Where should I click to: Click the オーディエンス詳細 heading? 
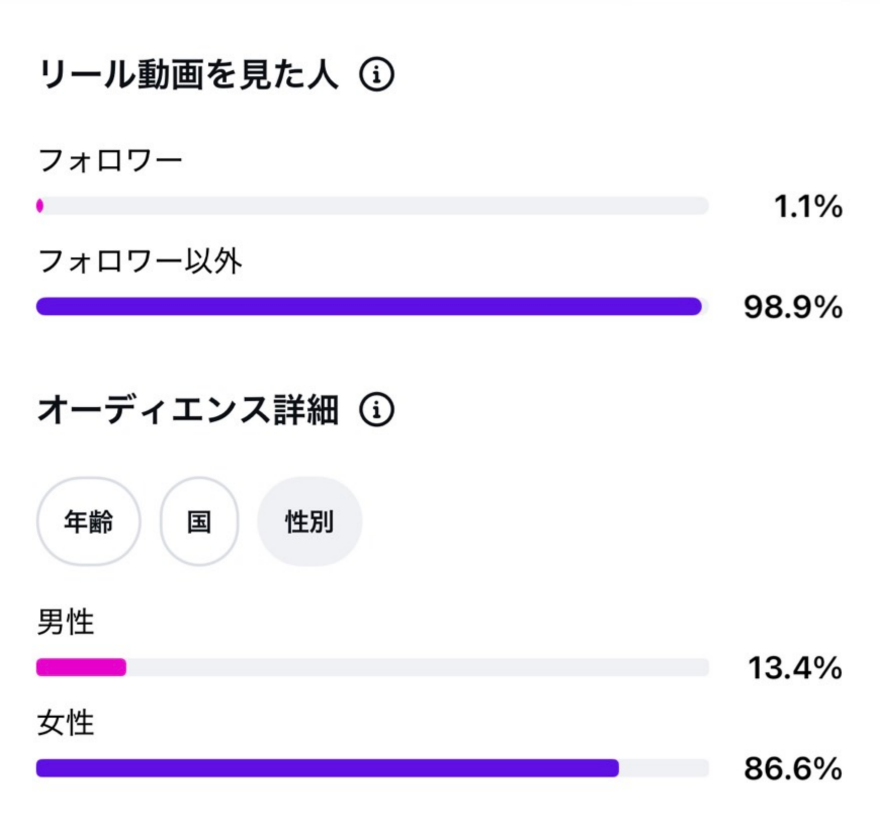[189, 410]
